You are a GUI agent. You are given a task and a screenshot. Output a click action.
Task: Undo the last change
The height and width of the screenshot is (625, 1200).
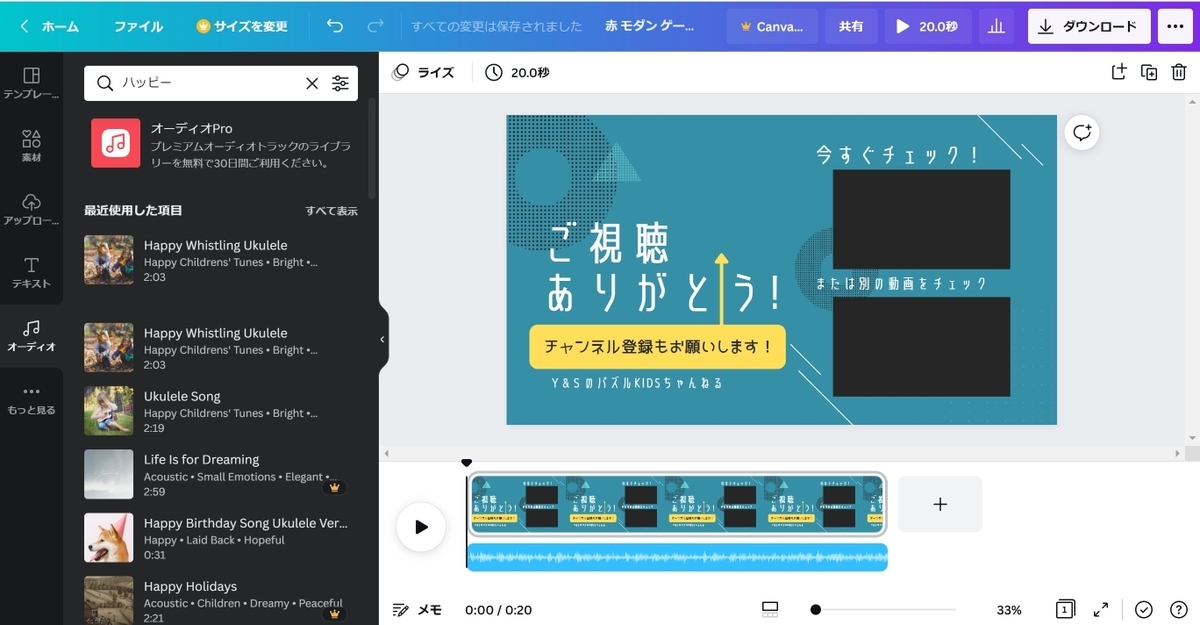tap(334, 27)
